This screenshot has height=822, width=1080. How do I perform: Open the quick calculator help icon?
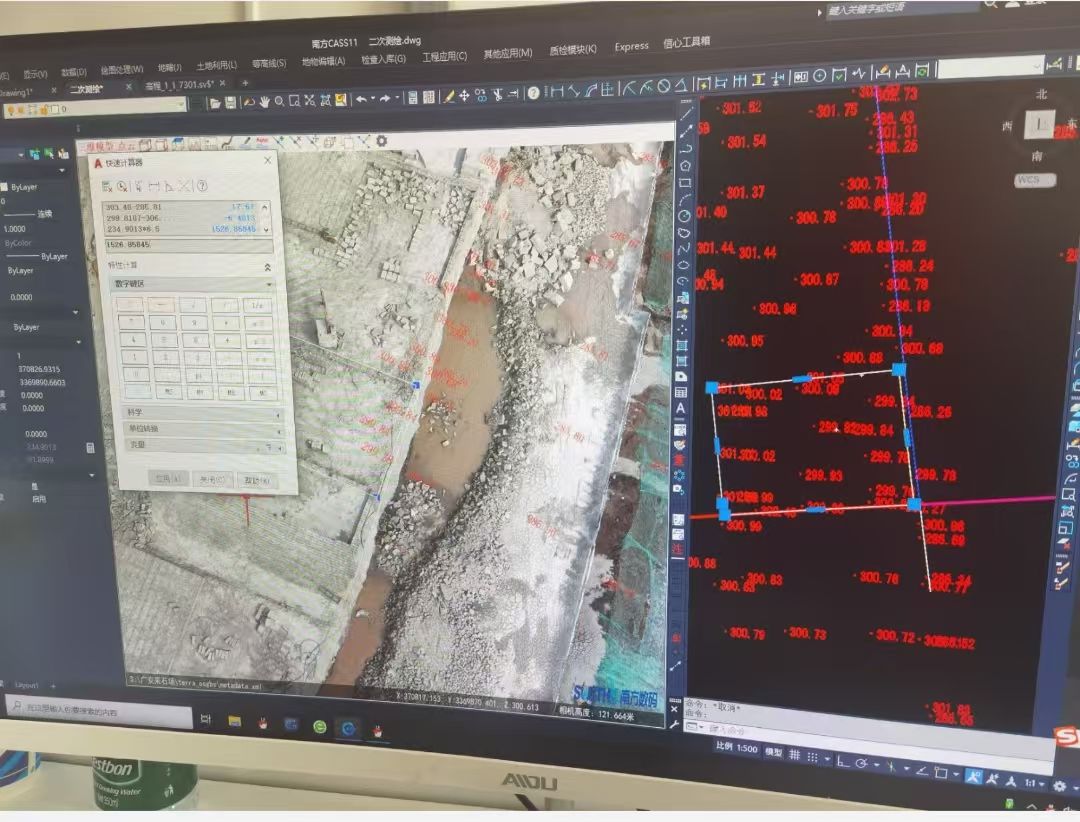coord(202,185)
